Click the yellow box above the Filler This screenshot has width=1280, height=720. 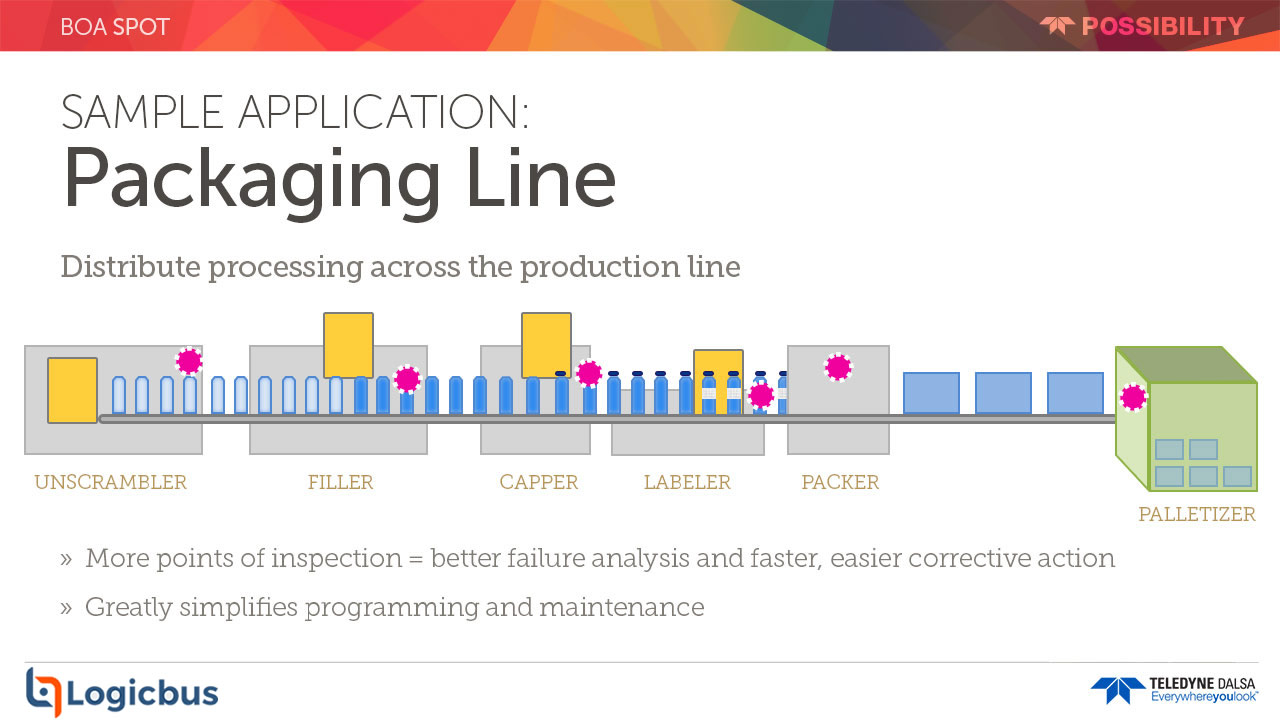click(x=348, y=345)
